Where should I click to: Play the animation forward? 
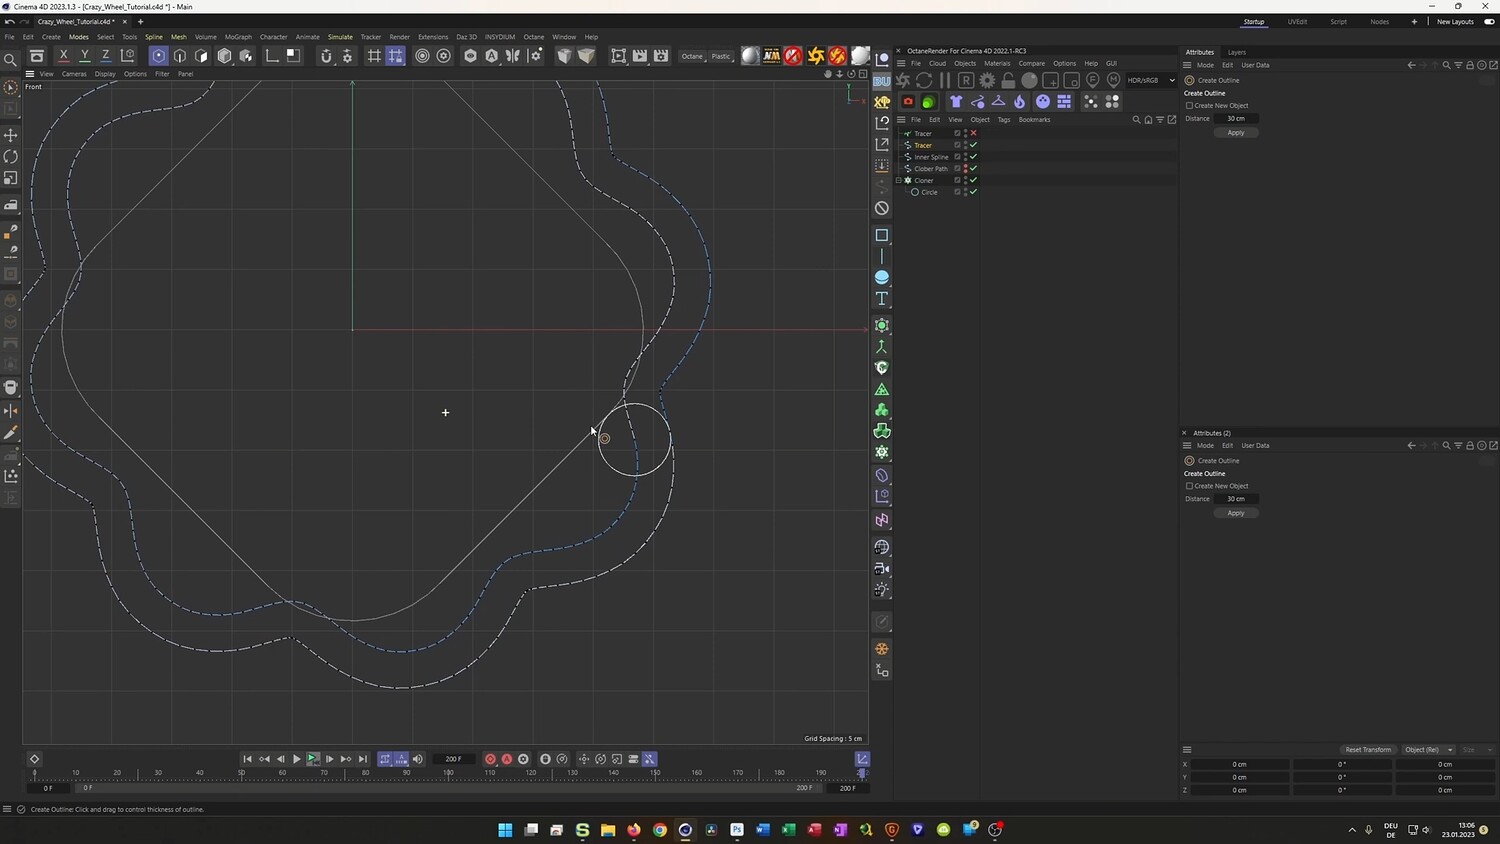pyautogui.click(x=296, y=759)
